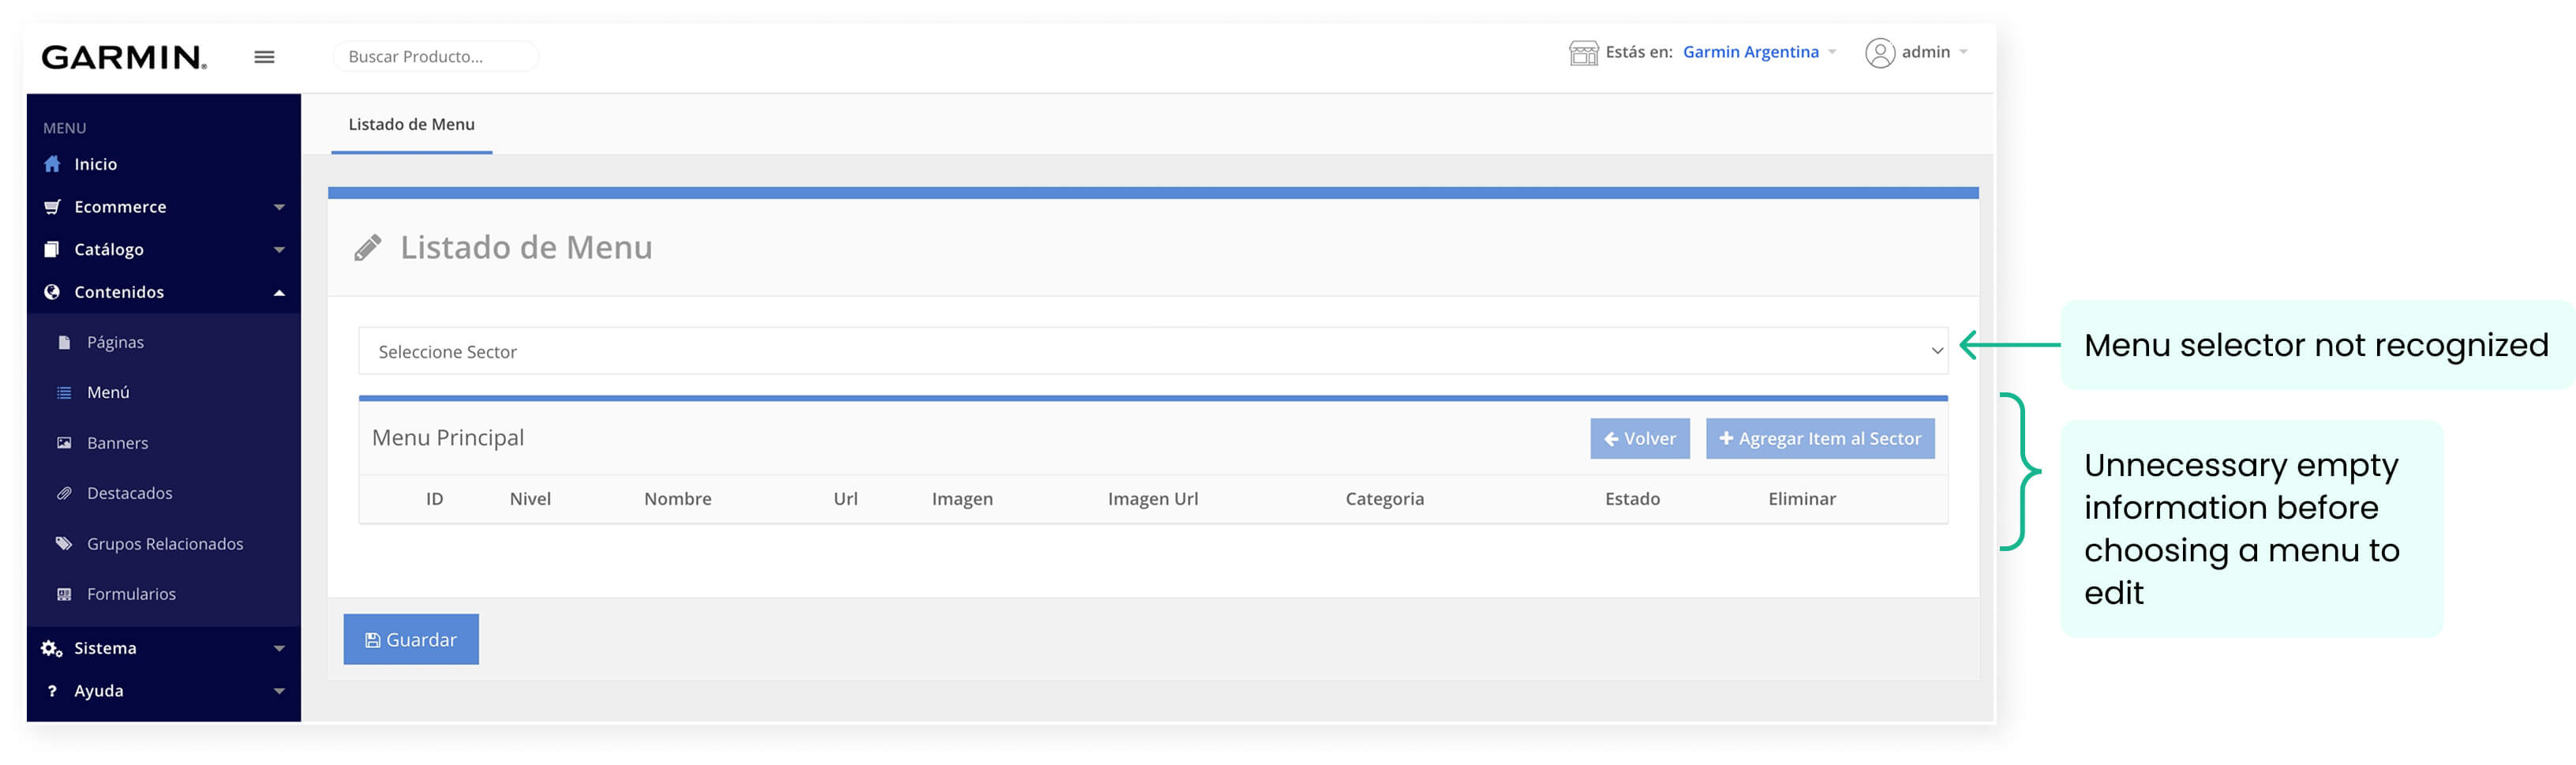Select the Listado de Menu tab
The height and width of the screenshot is (765, 2576).
coord(411,125)
